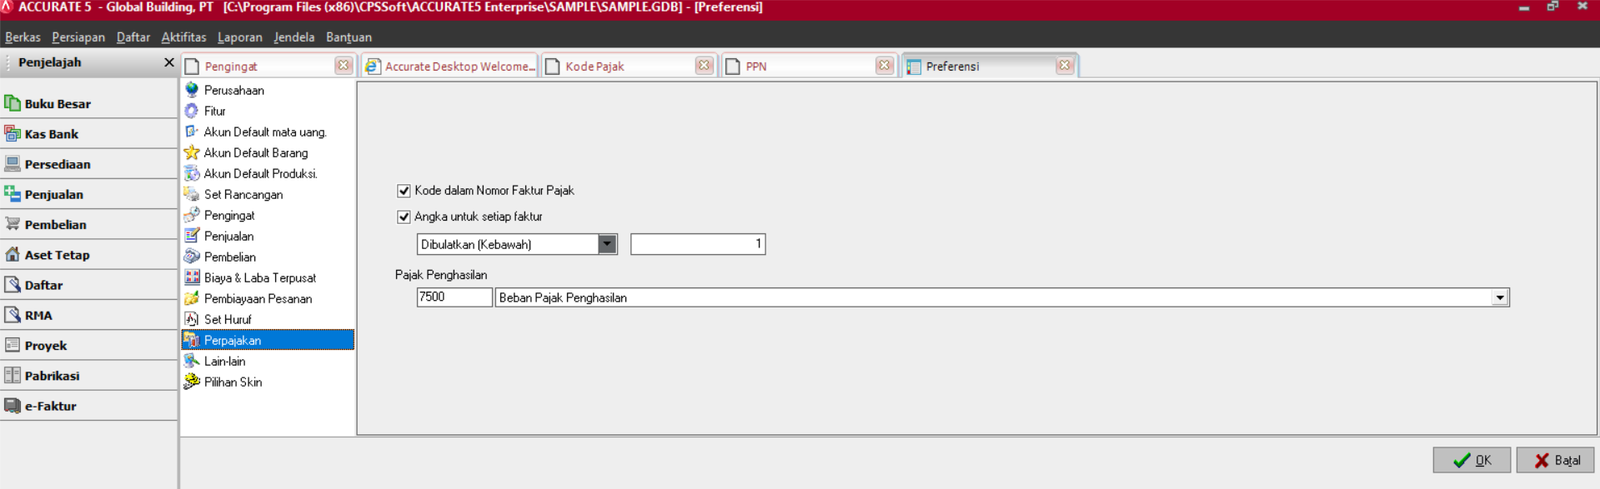Image resolution: width=1600 pixels, height=489 pixels.
Task: Click the 7500 account number field
Action: [x=454, y=298]
